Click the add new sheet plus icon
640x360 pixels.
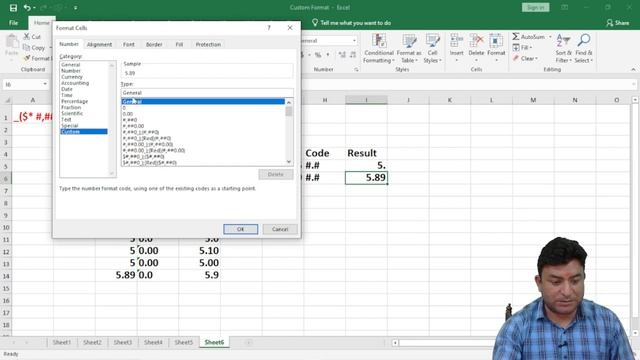[248, 342]
